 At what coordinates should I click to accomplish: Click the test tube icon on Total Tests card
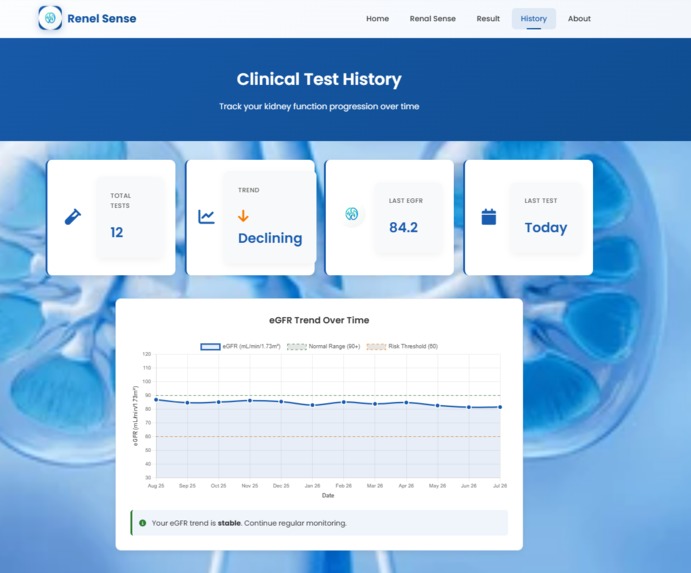(73, 217)
